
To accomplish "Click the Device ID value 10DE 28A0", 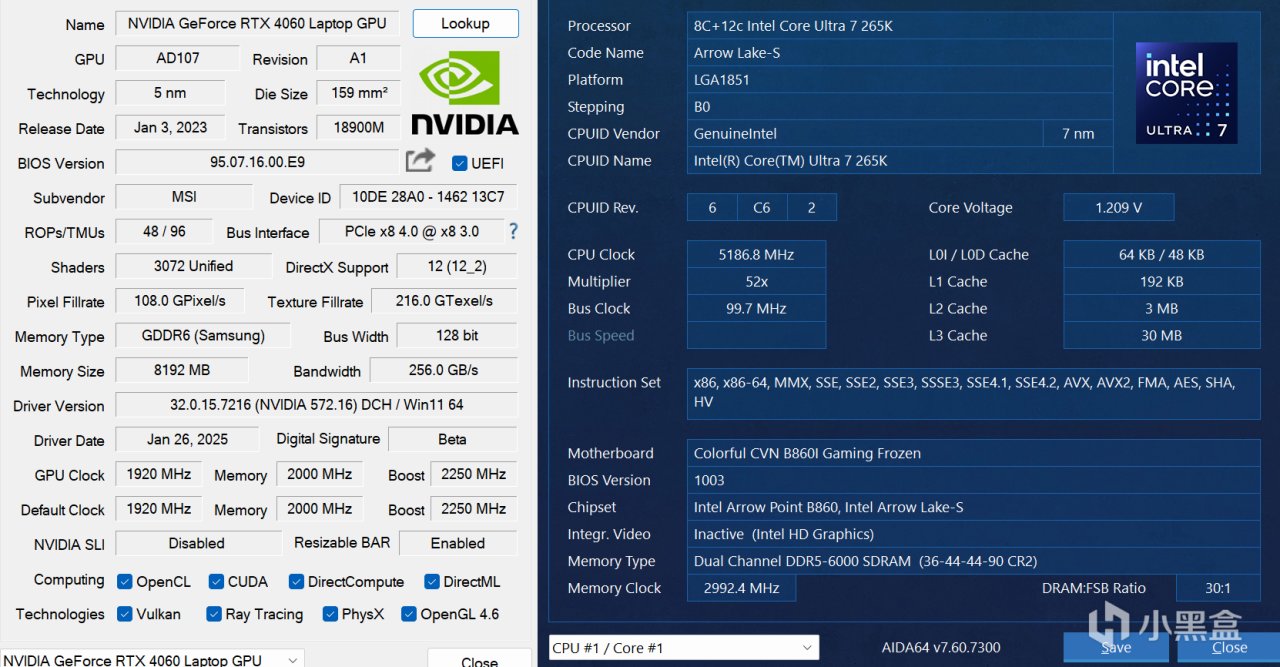I will tap(429, 197).
